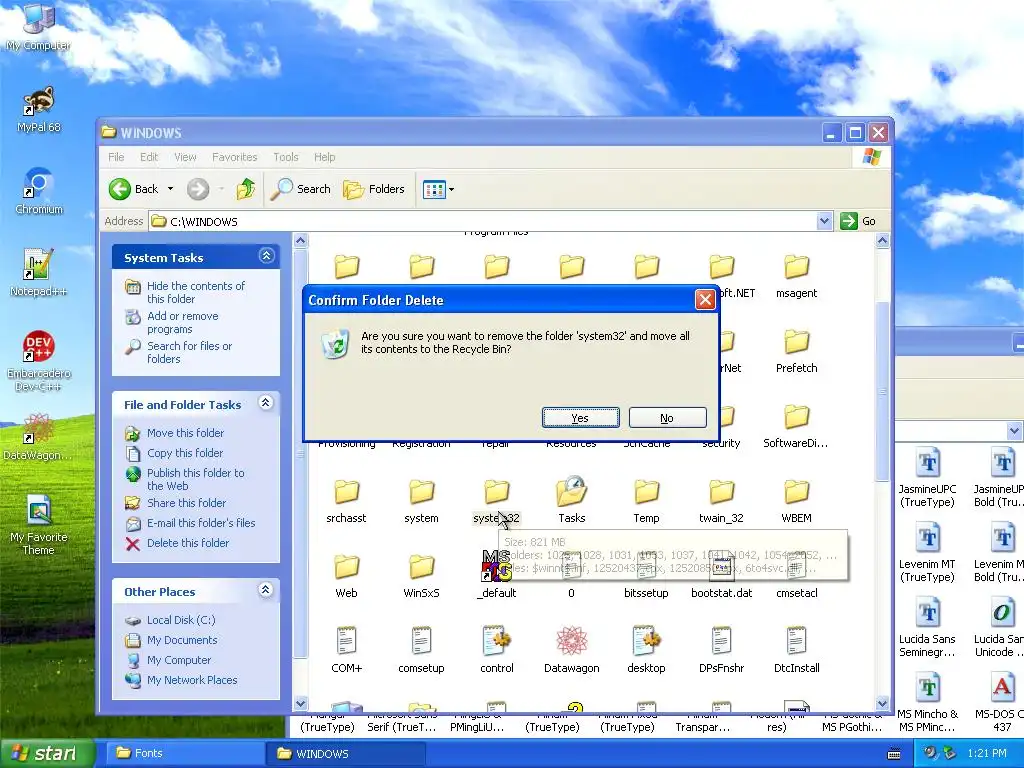Click Hide the contents of this folder
The height and width of the screenshot is (768, 1024).
195,293
